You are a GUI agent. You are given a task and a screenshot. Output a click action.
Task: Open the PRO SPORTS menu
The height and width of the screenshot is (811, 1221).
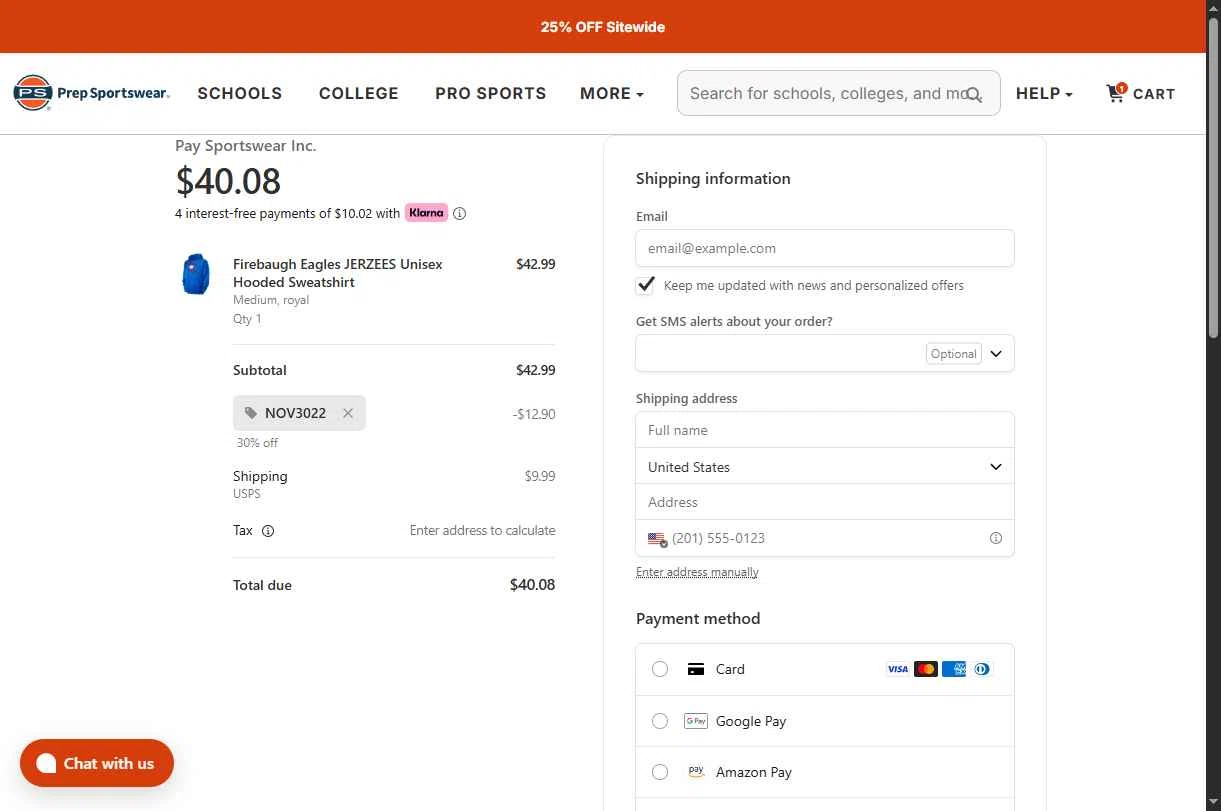[x=491, y=93]
